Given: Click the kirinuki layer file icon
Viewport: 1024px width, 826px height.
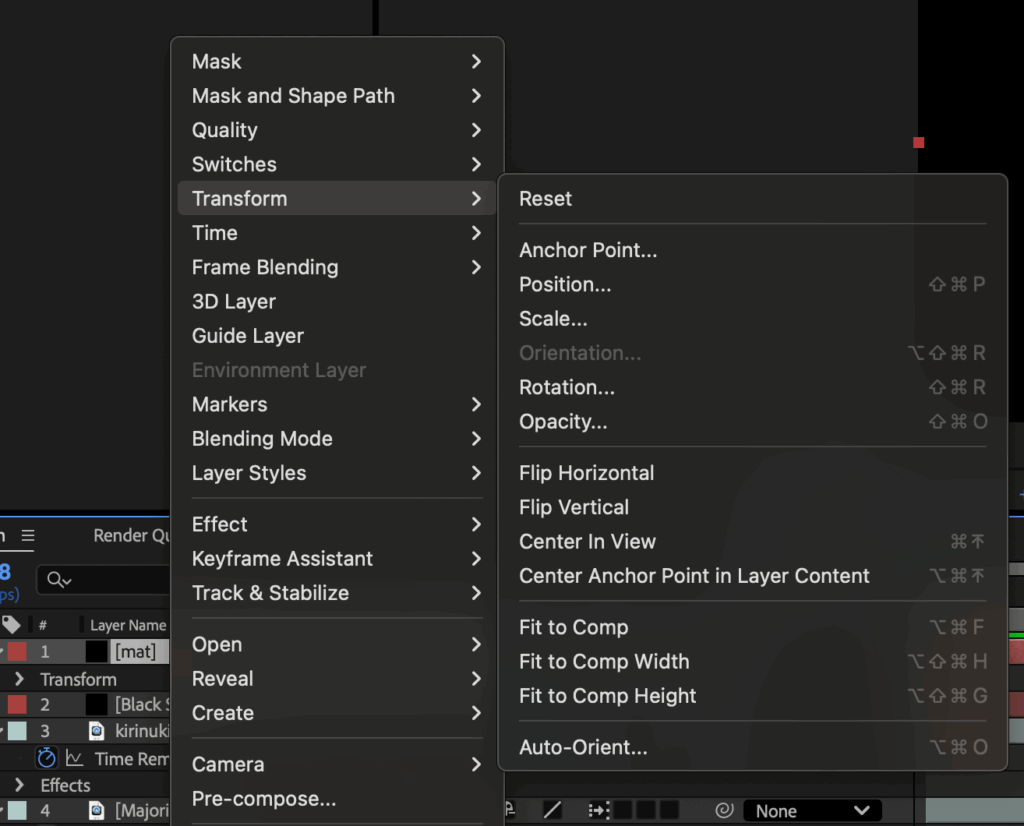Looking at the screenshot, I should 96,731.
